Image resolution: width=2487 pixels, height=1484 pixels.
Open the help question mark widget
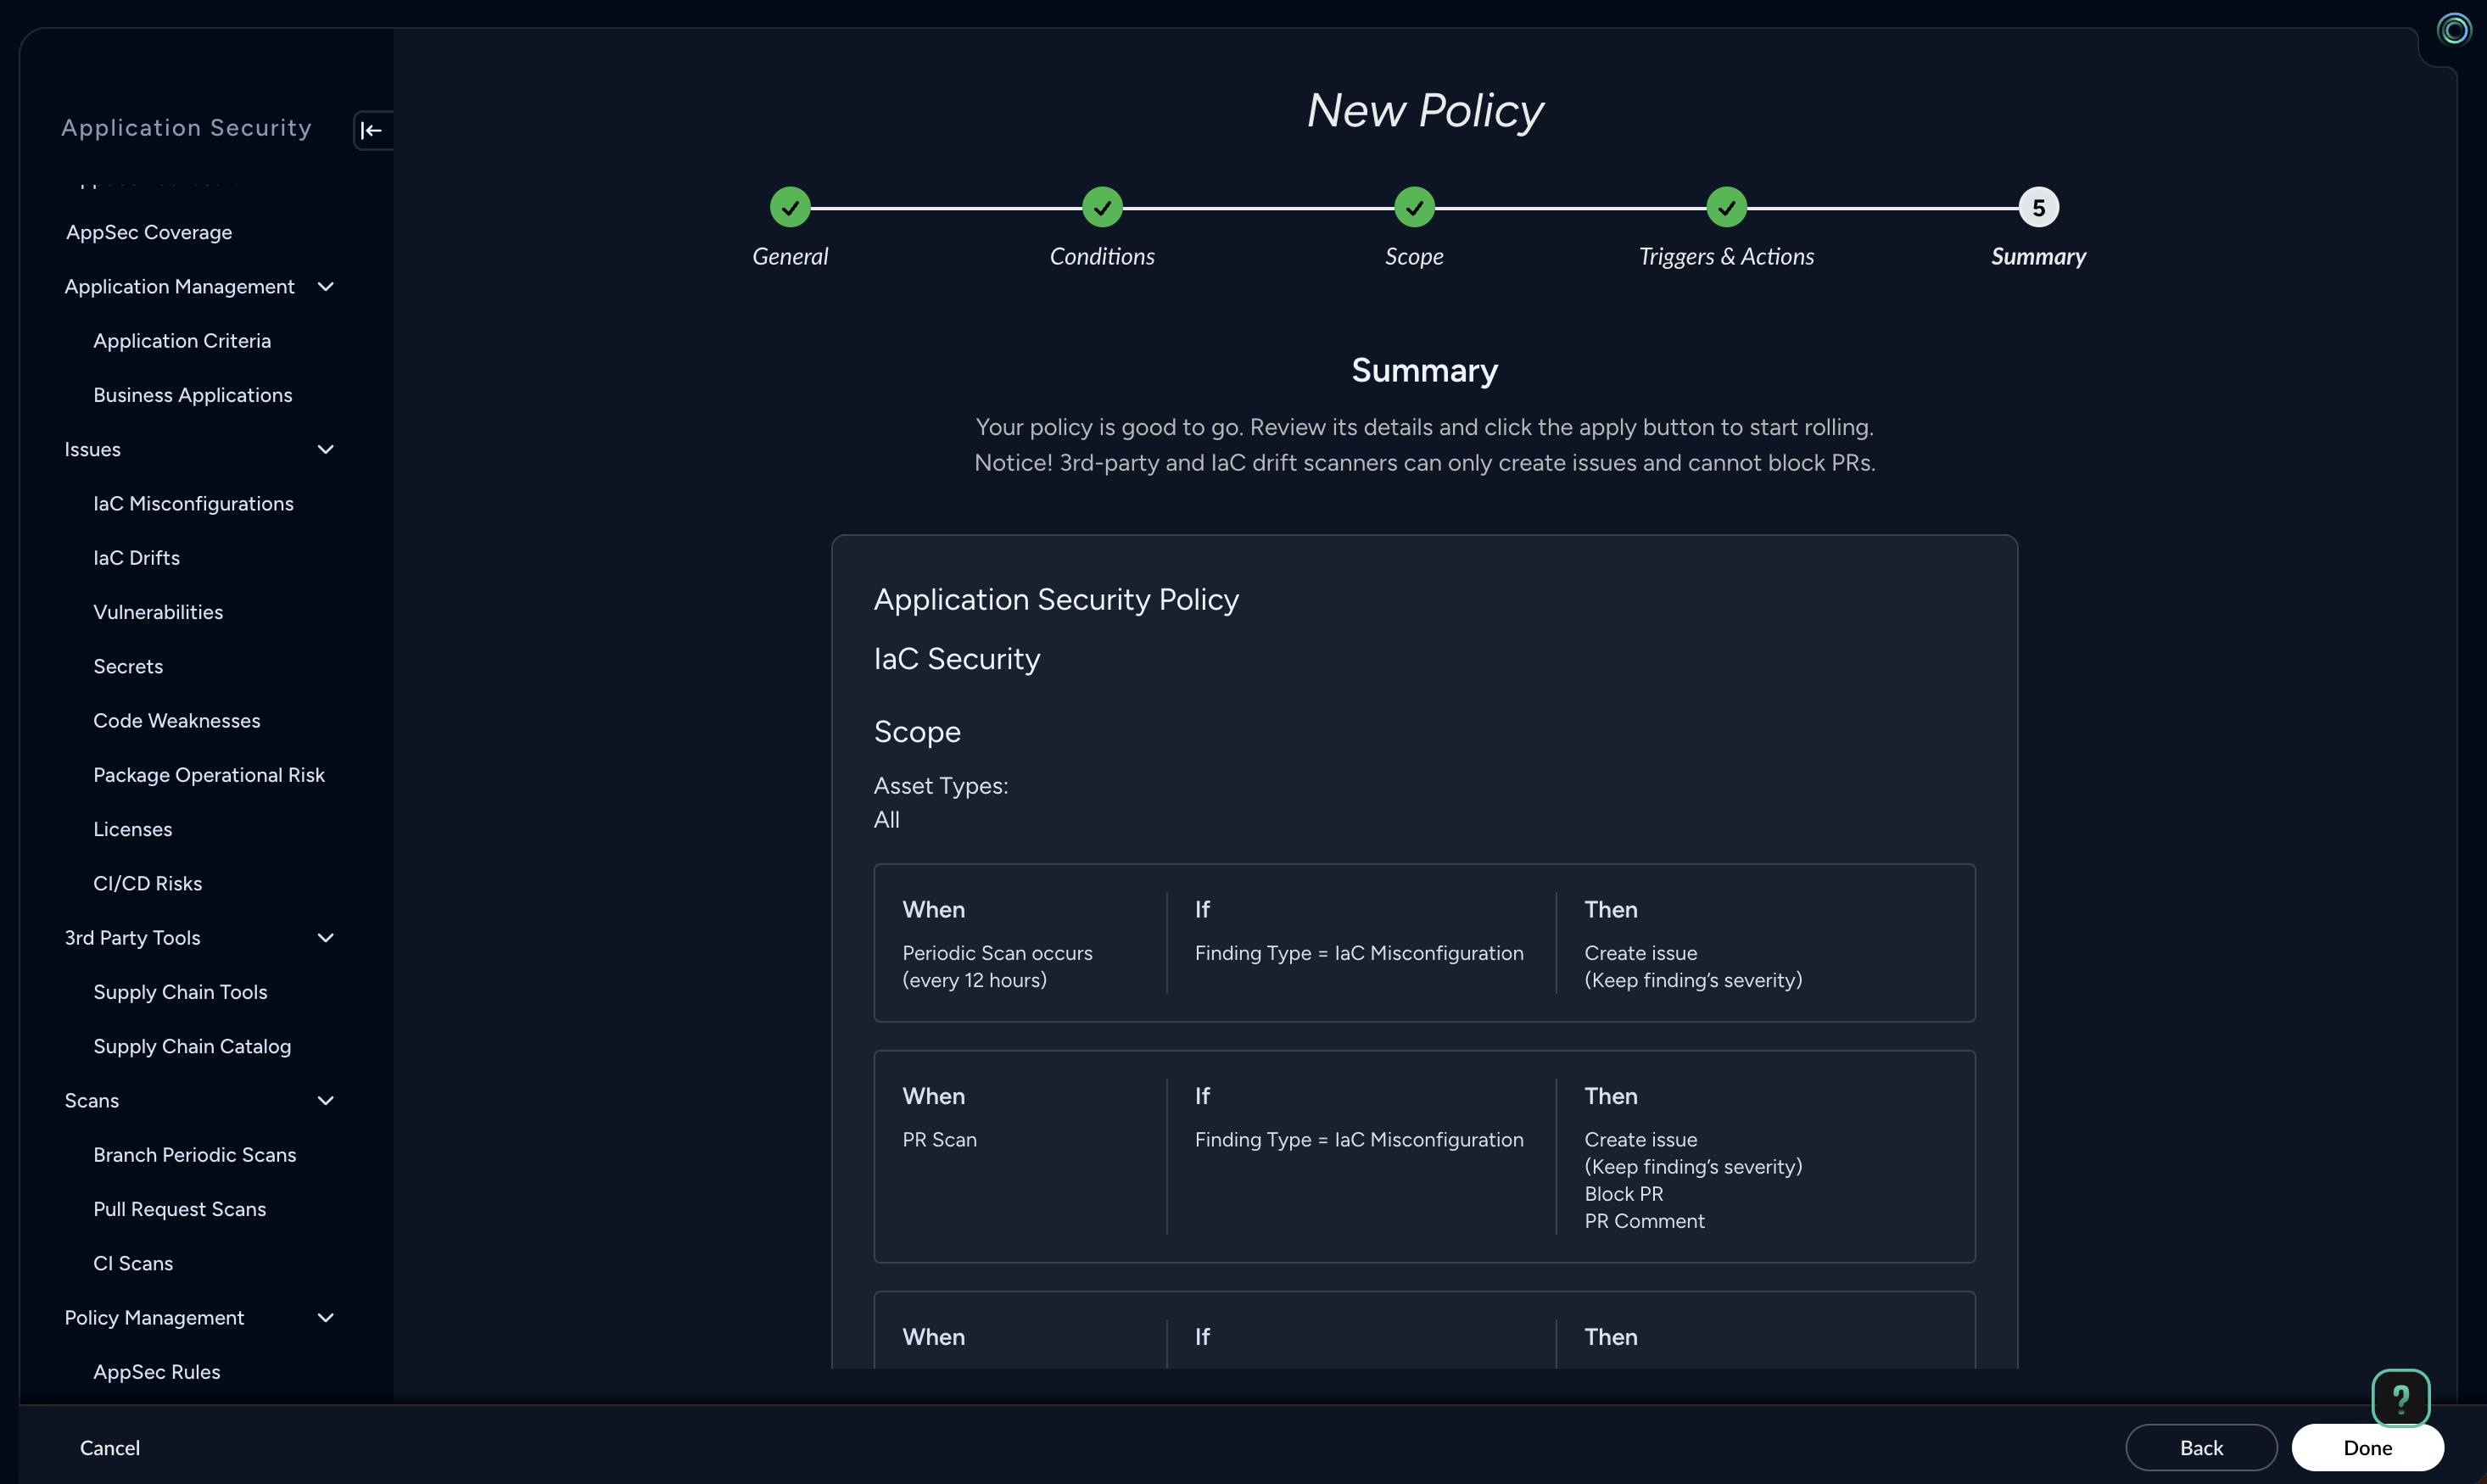click(2400, 1397)
